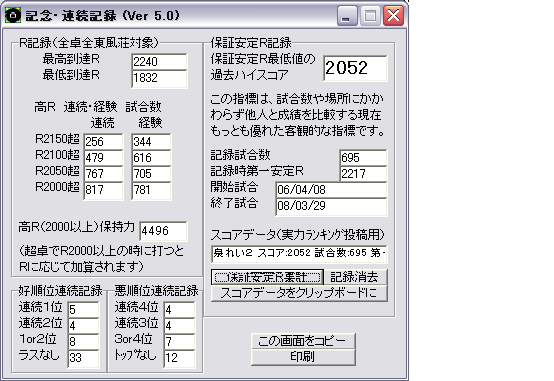This screenshot has height=381, width=554.
Task: Click the 終了試合 field showing 08/03/29
Action: click(x=331, y=206)
